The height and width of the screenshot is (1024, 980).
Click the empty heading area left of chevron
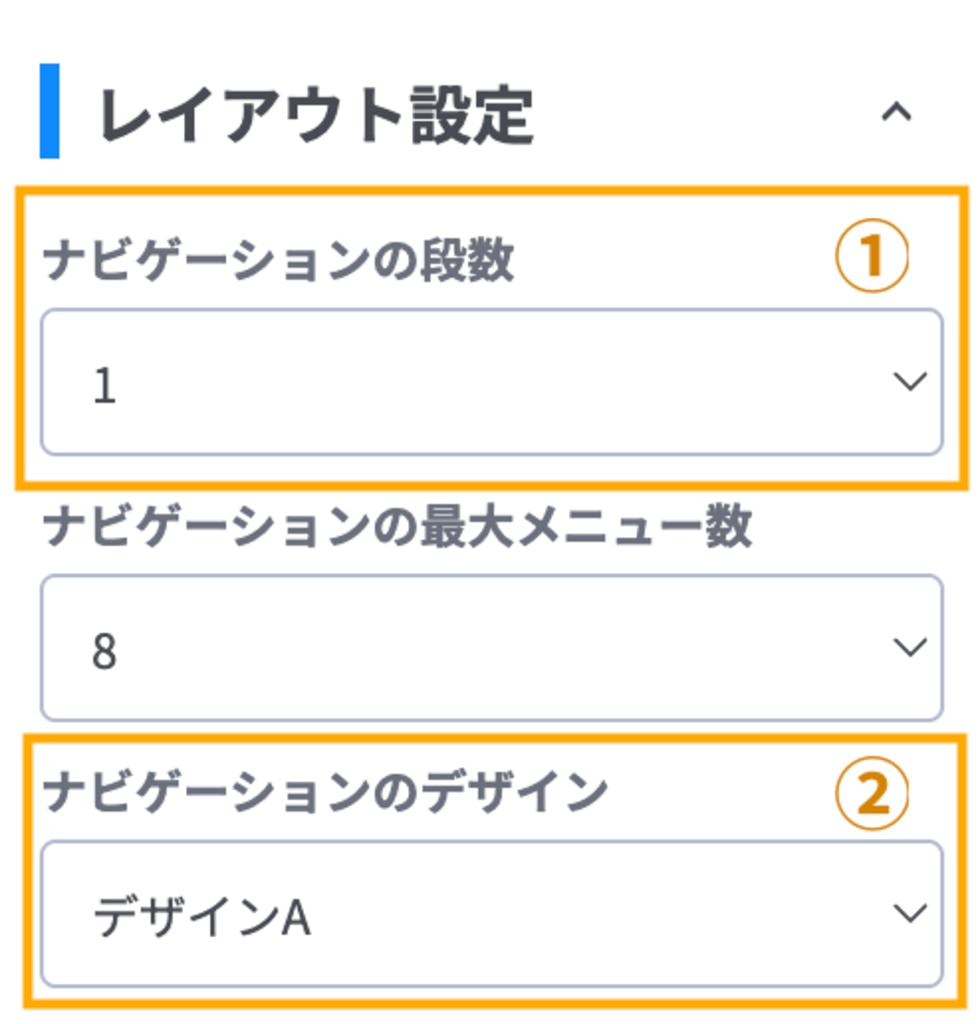click(700, 113)
